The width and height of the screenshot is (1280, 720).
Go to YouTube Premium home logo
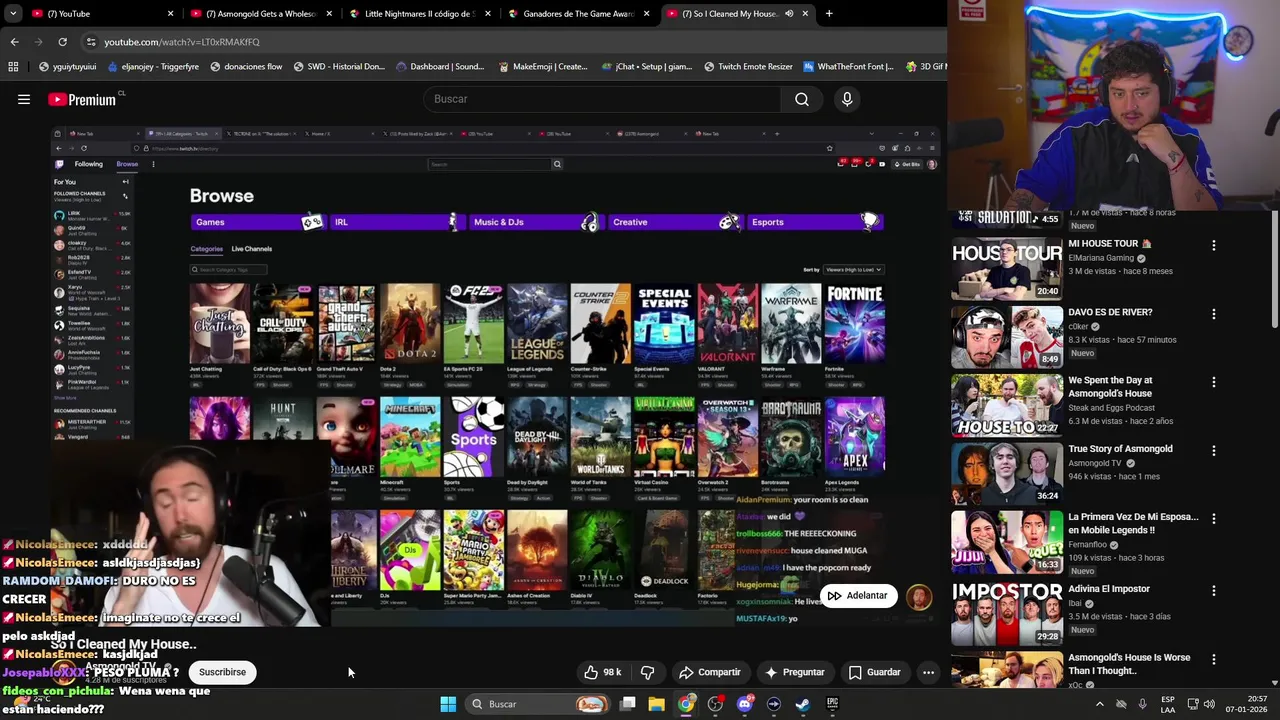[82, 99]
